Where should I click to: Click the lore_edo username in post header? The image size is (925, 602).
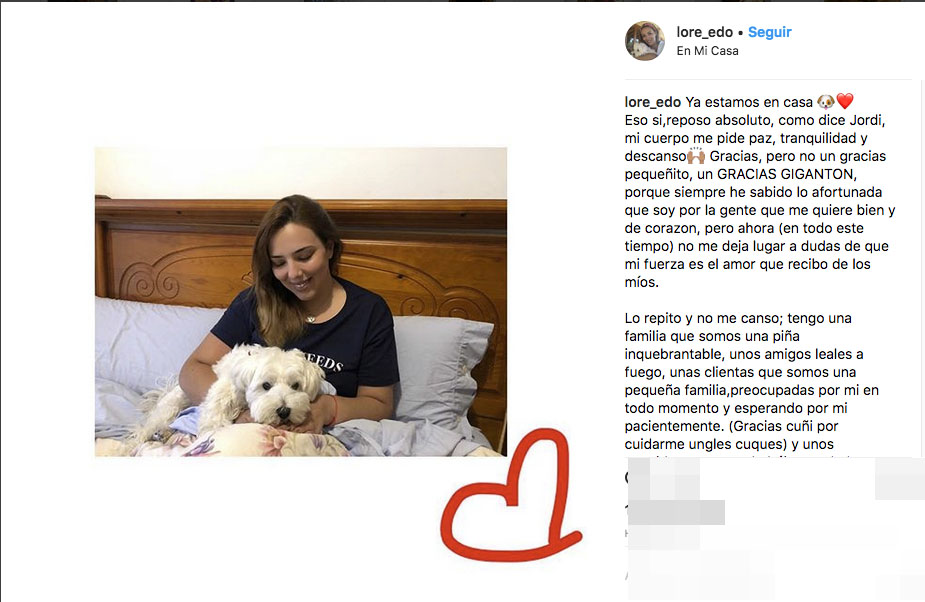(704, 32)
